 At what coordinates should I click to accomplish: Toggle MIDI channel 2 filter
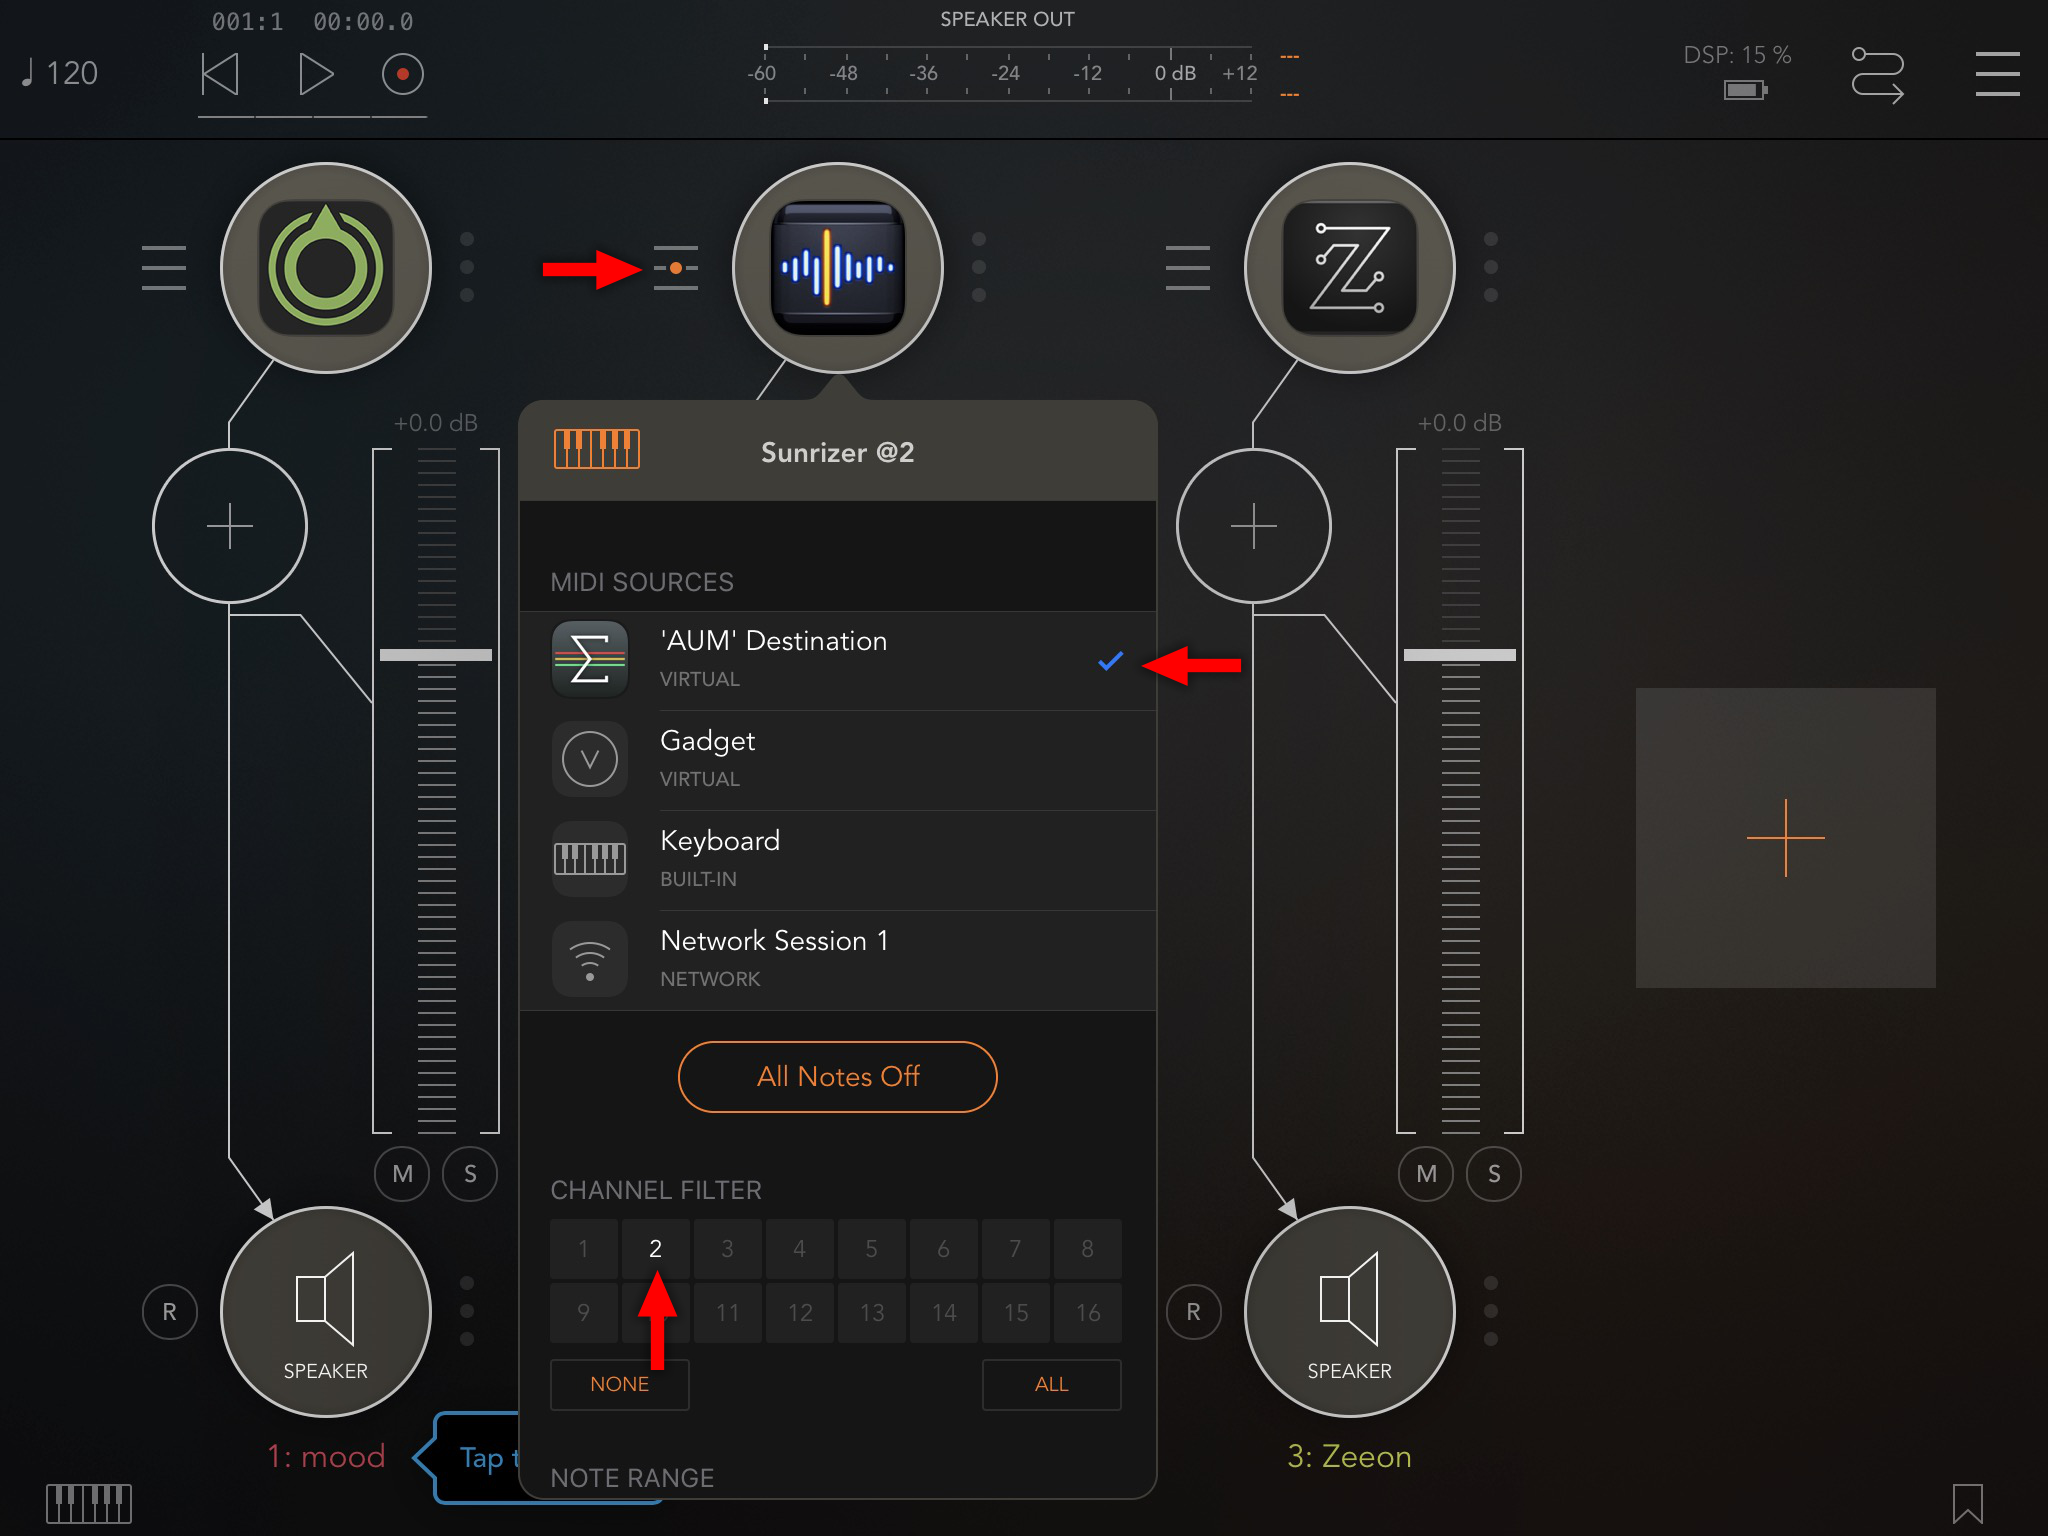coord(656,1249)
